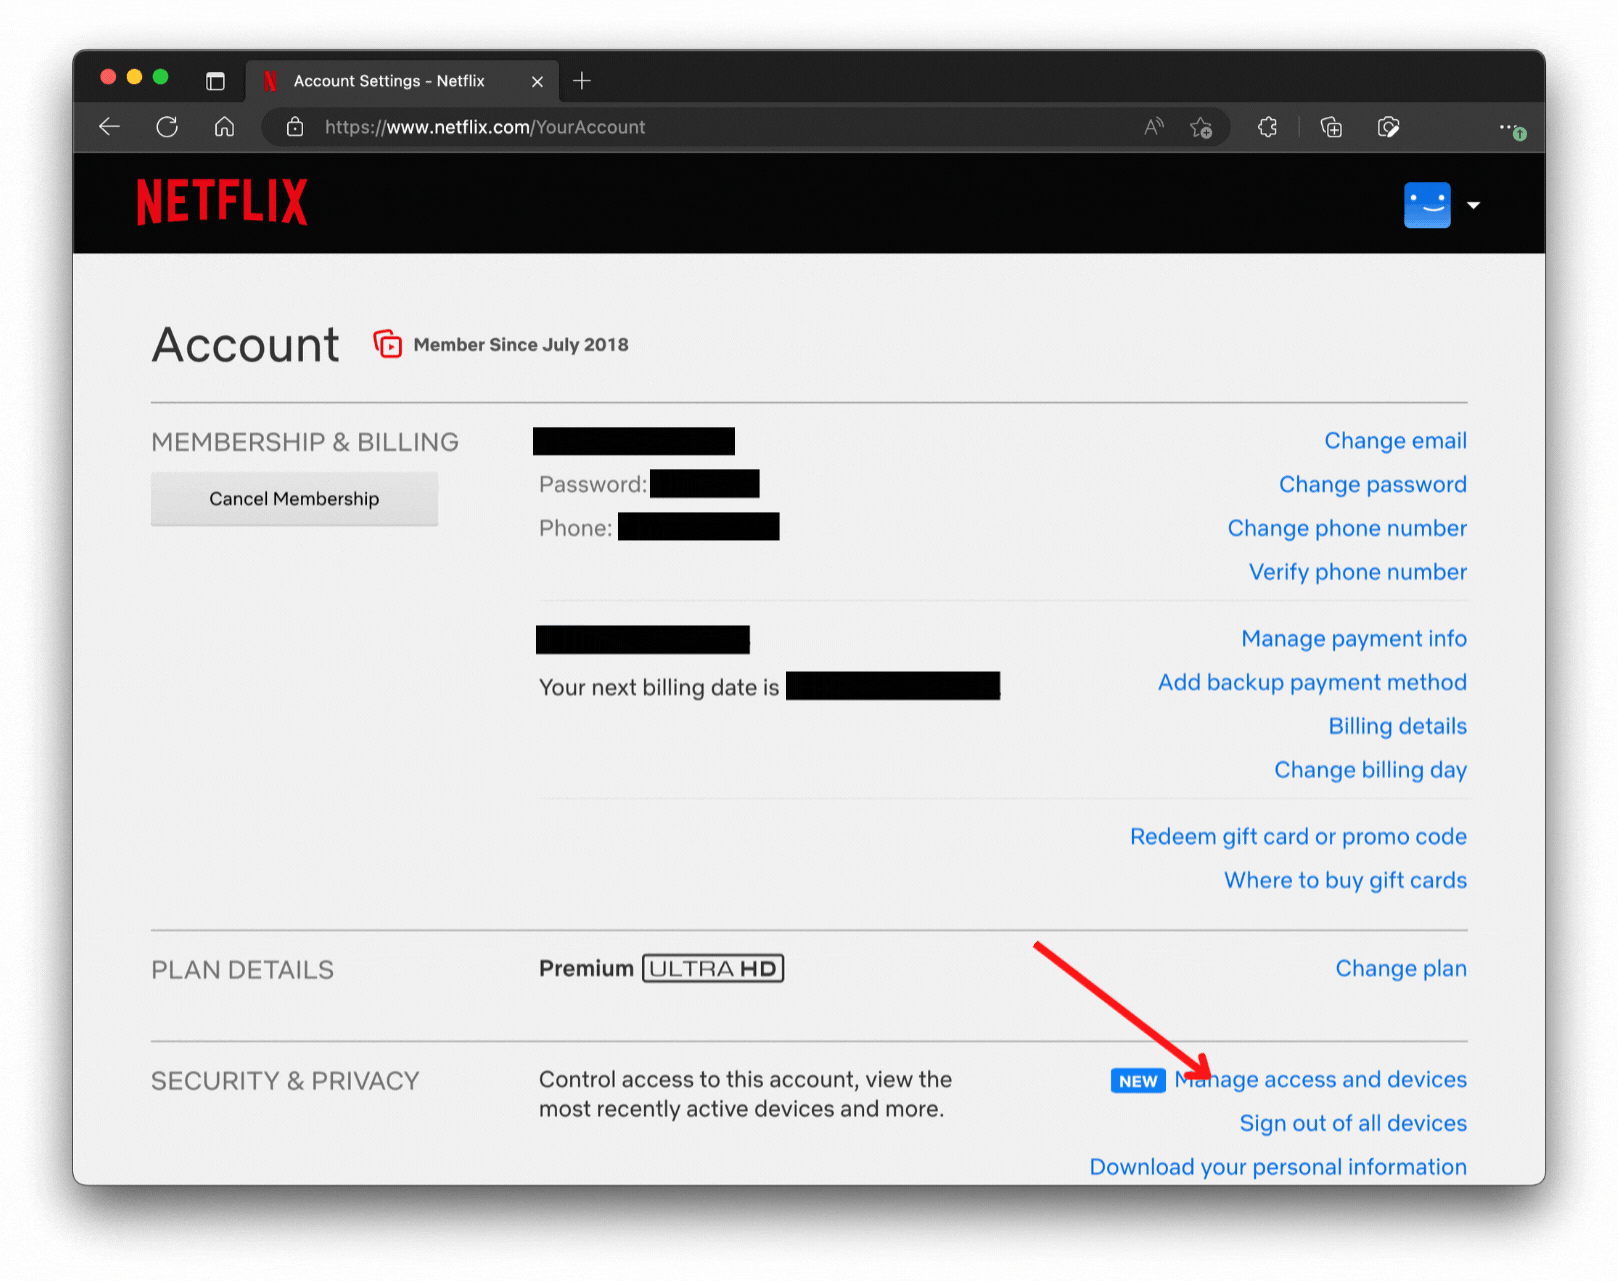Image resolution: width=1618 pixels, height=1281 pixels.
Task: Click the Phone: label
Action: (x=576, y=528)
